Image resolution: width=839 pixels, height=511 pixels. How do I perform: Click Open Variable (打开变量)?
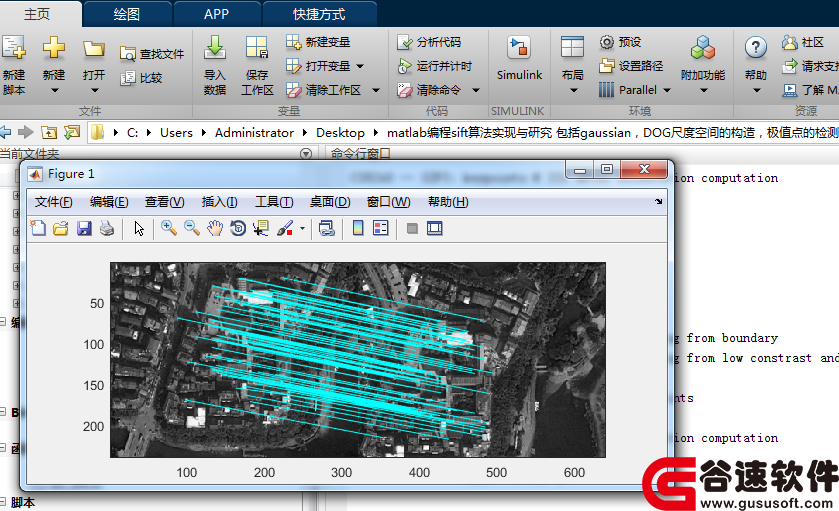[x=318, y=66]
